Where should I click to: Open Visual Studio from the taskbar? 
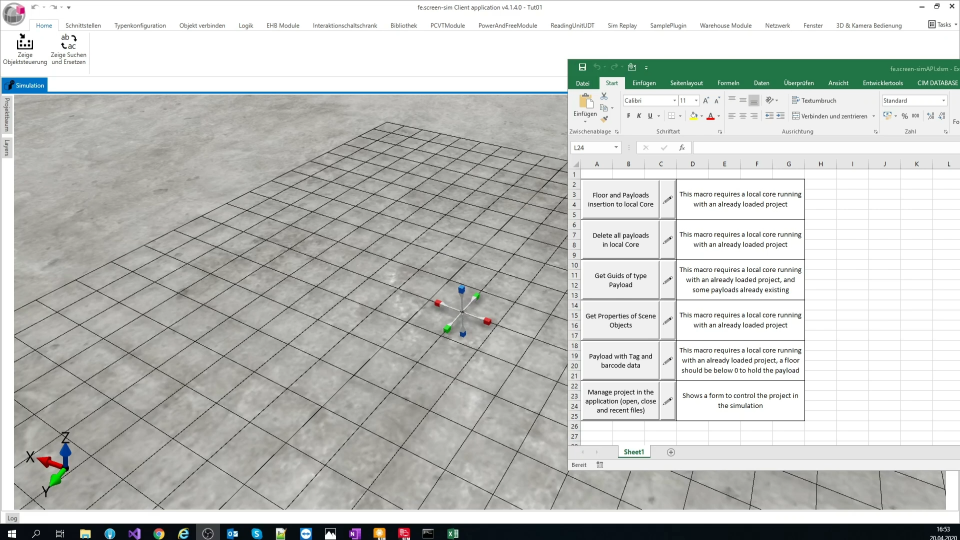coord(134,533)
